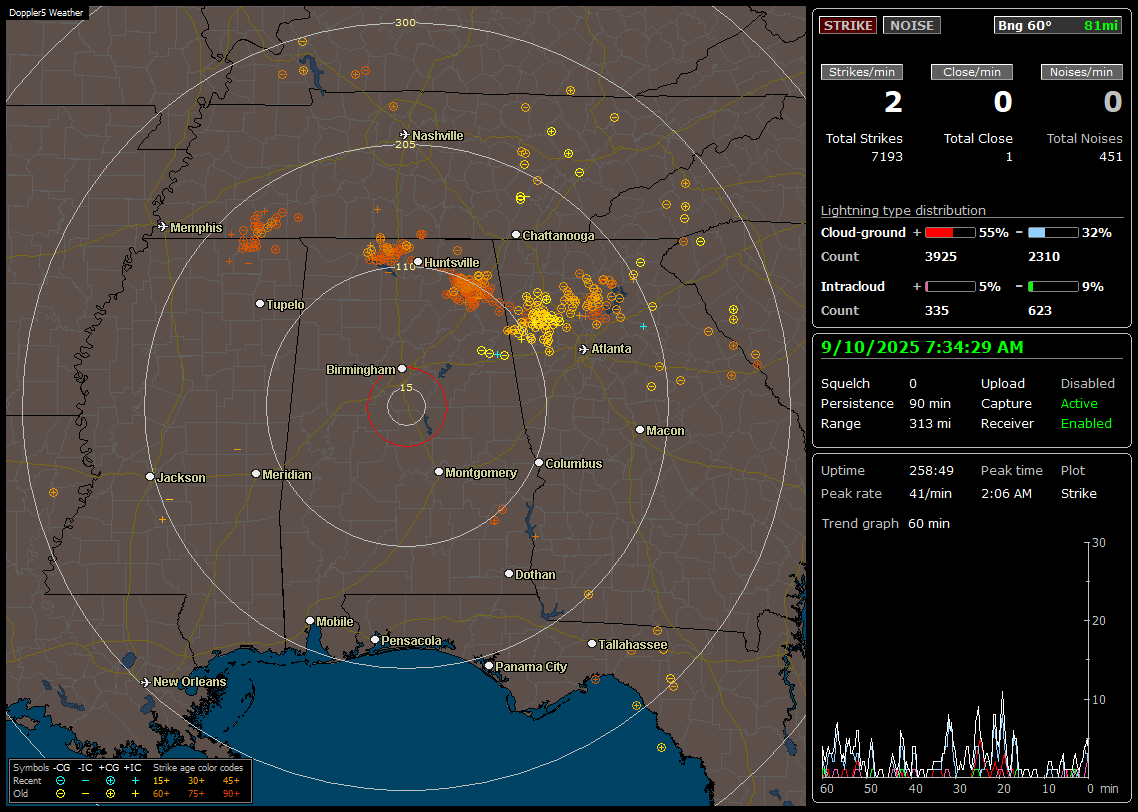Viewport: 1138px width, 812px height.
Task: Click the Total Noises value 451
Action: pos(1110,157)
